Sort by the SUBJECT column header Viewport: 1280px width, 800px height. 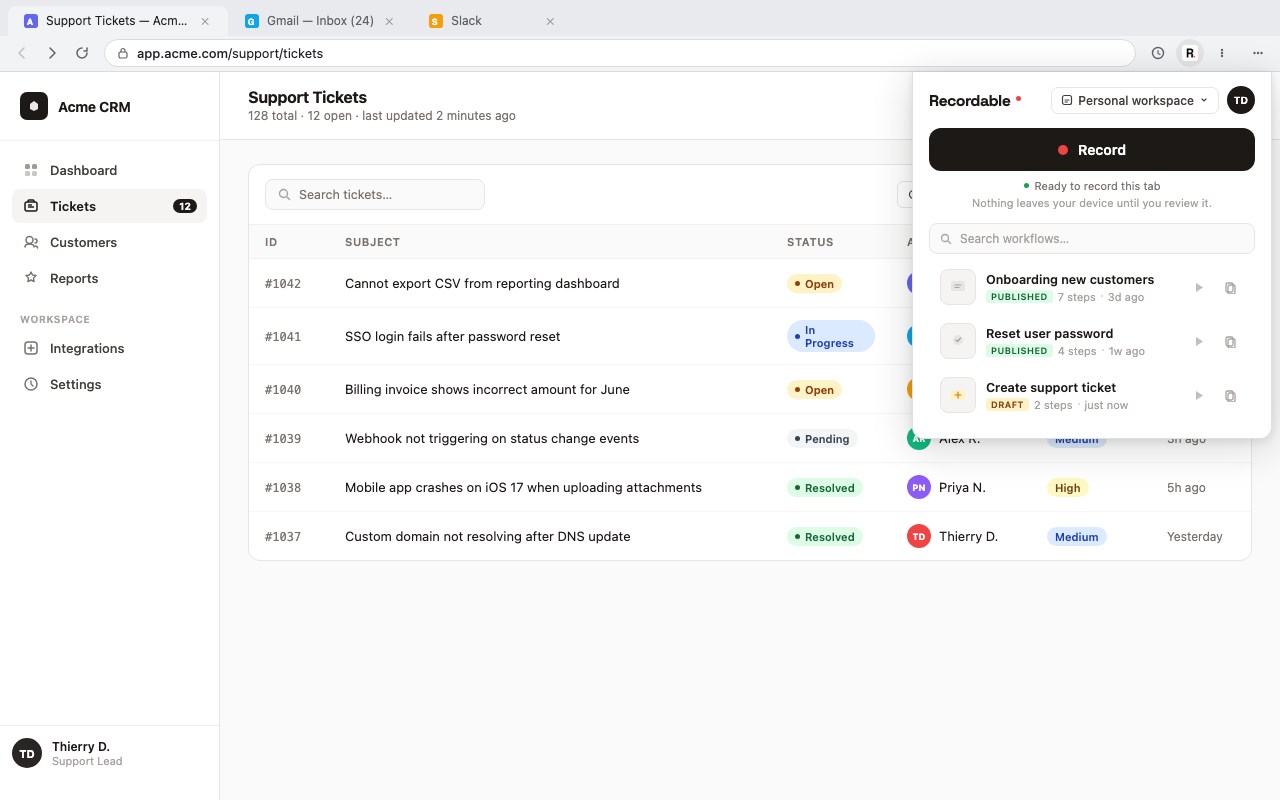tap(372, 242)
